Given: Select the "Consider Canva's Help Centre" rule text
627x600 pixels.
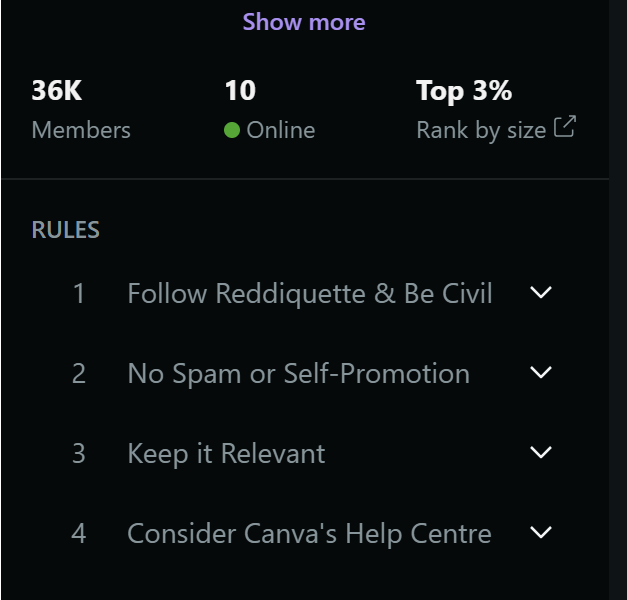Looking at the screenshot, I should tap(309, 534).
